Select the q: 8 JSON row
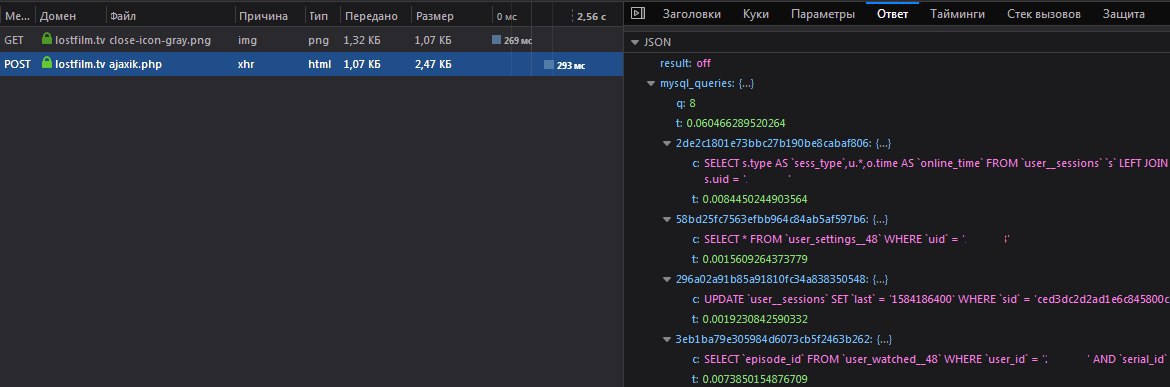The width and height of the screenshot is (1170, 387). pyautogui.click(x=686, y=103)
